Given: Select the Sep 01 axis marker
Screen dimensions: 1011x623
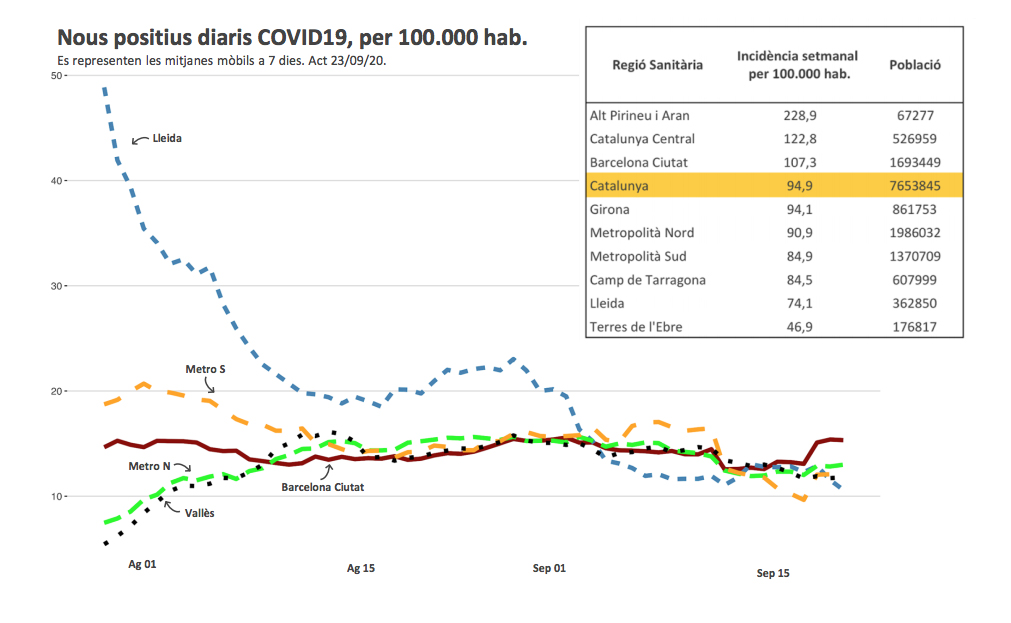Looking at the screenshot, I should tap(549, 568).
